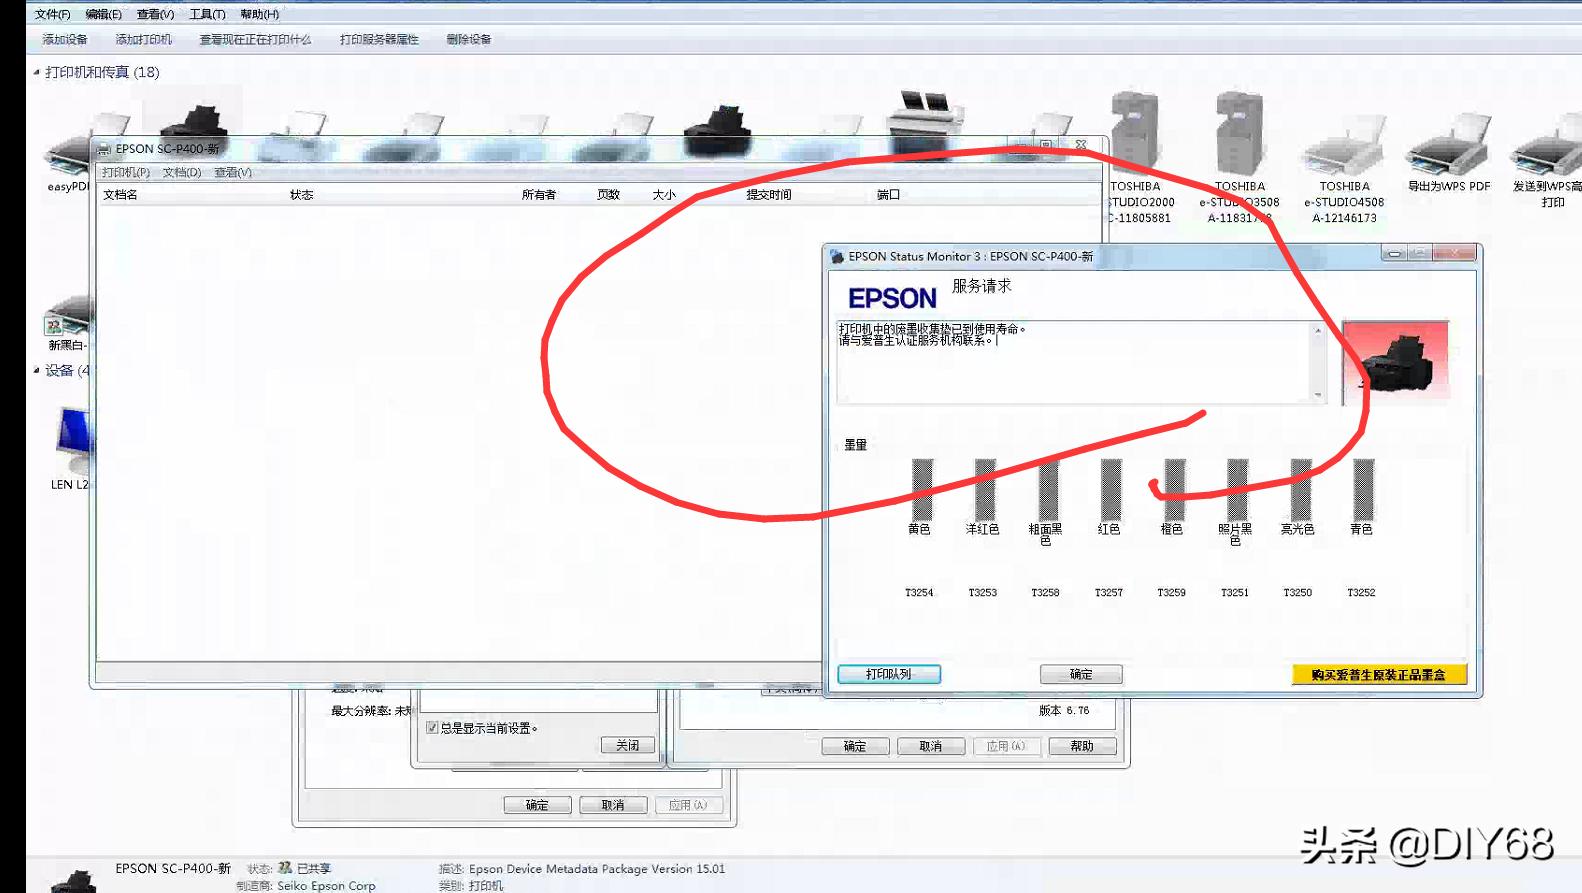Screen dimensions: 1582x893
Task: Click 确定 in the rearmost dialog
Action: tap(537, 805)
